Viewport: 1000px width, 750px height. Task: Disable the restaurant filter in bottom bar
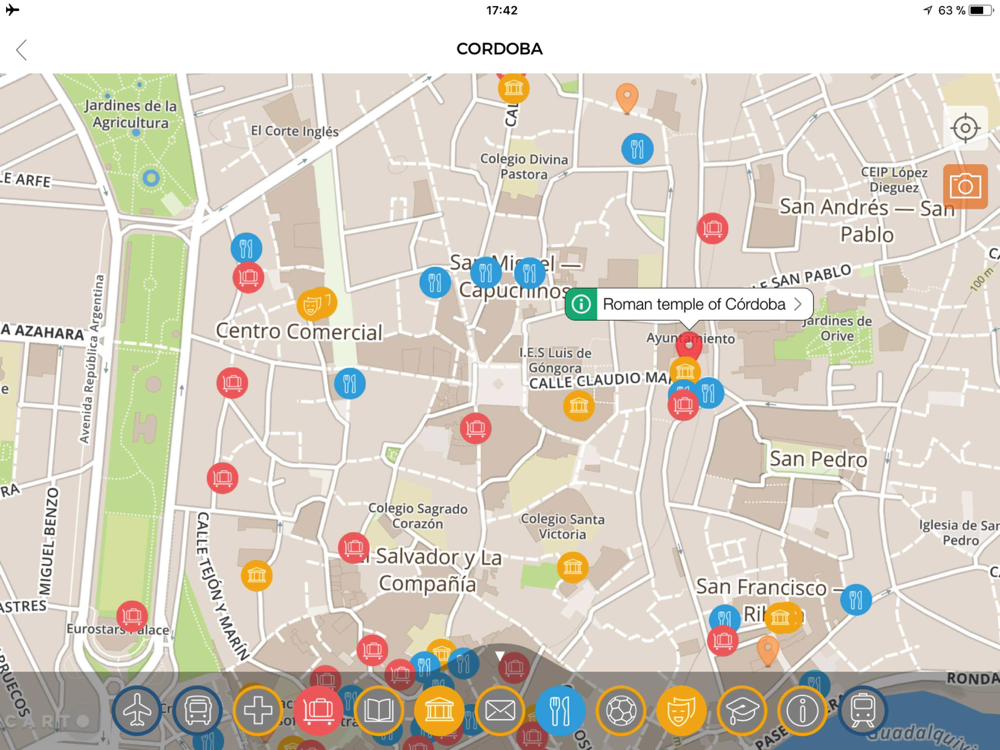pos(560,710)
